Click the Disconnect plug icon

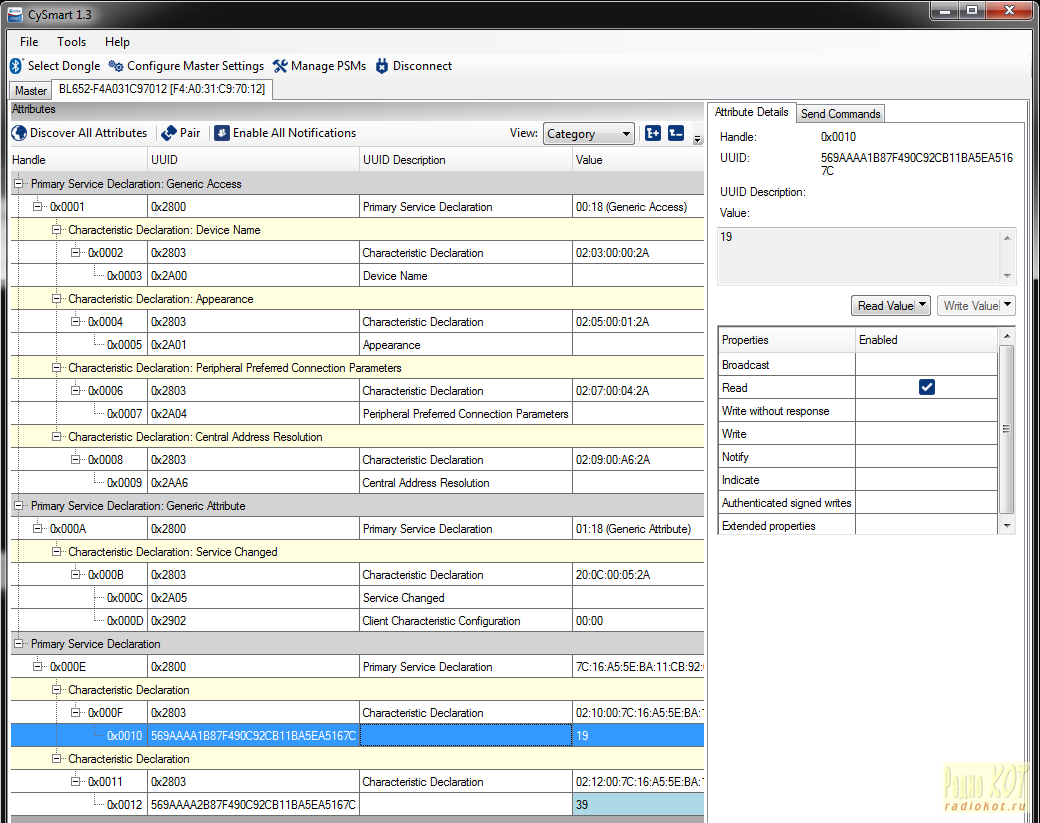tap(382, 66)
